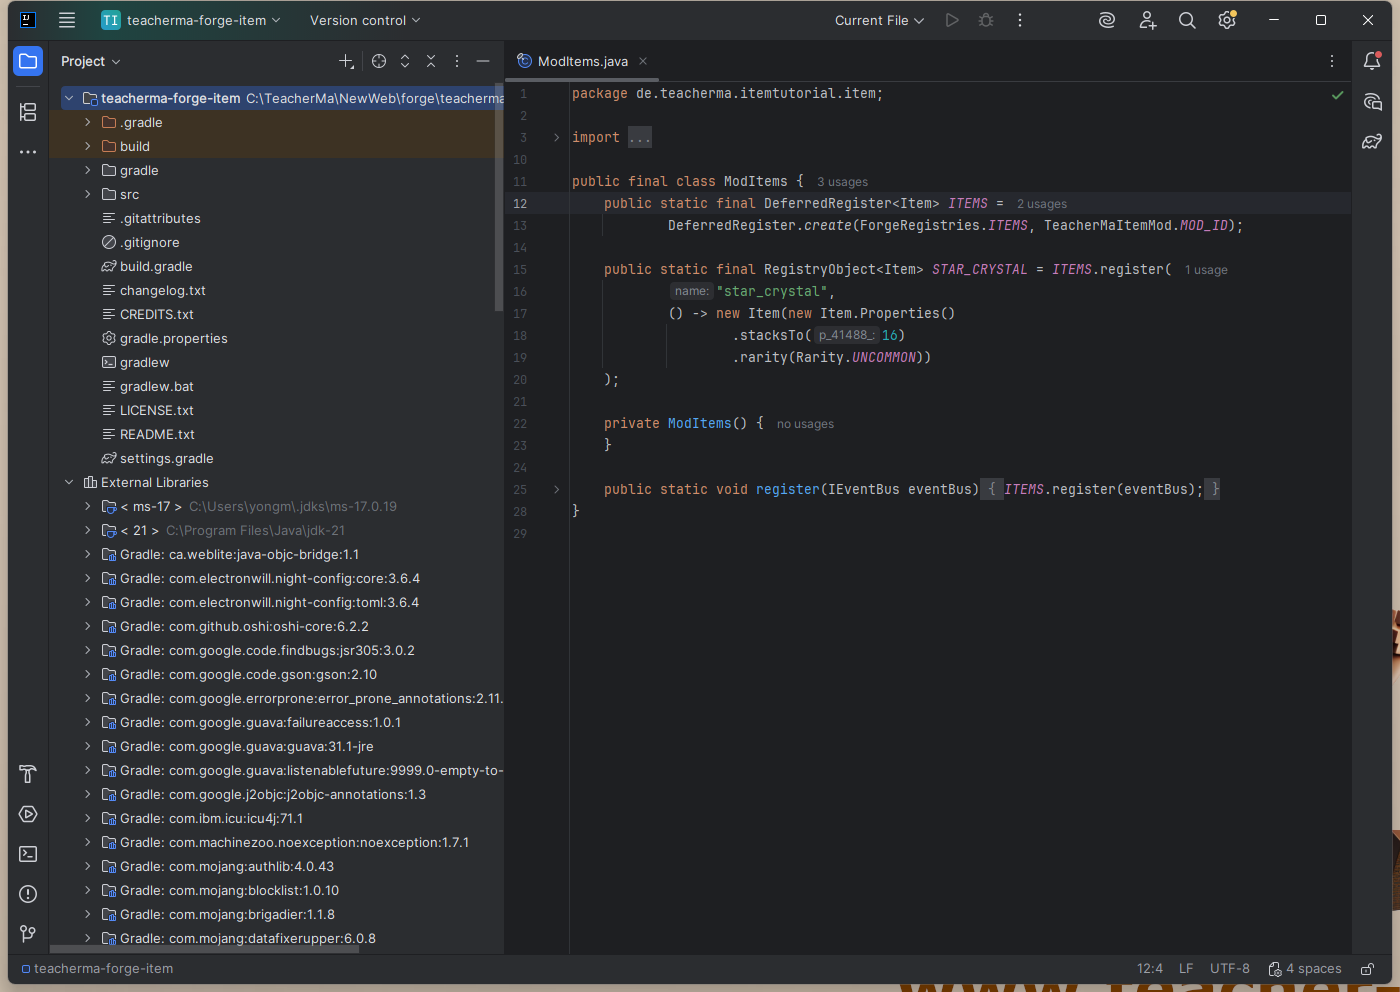The height and width of the screenshot is (992, 1400).
Task: Expand the ms-17 JDK node
Action: 88,506
